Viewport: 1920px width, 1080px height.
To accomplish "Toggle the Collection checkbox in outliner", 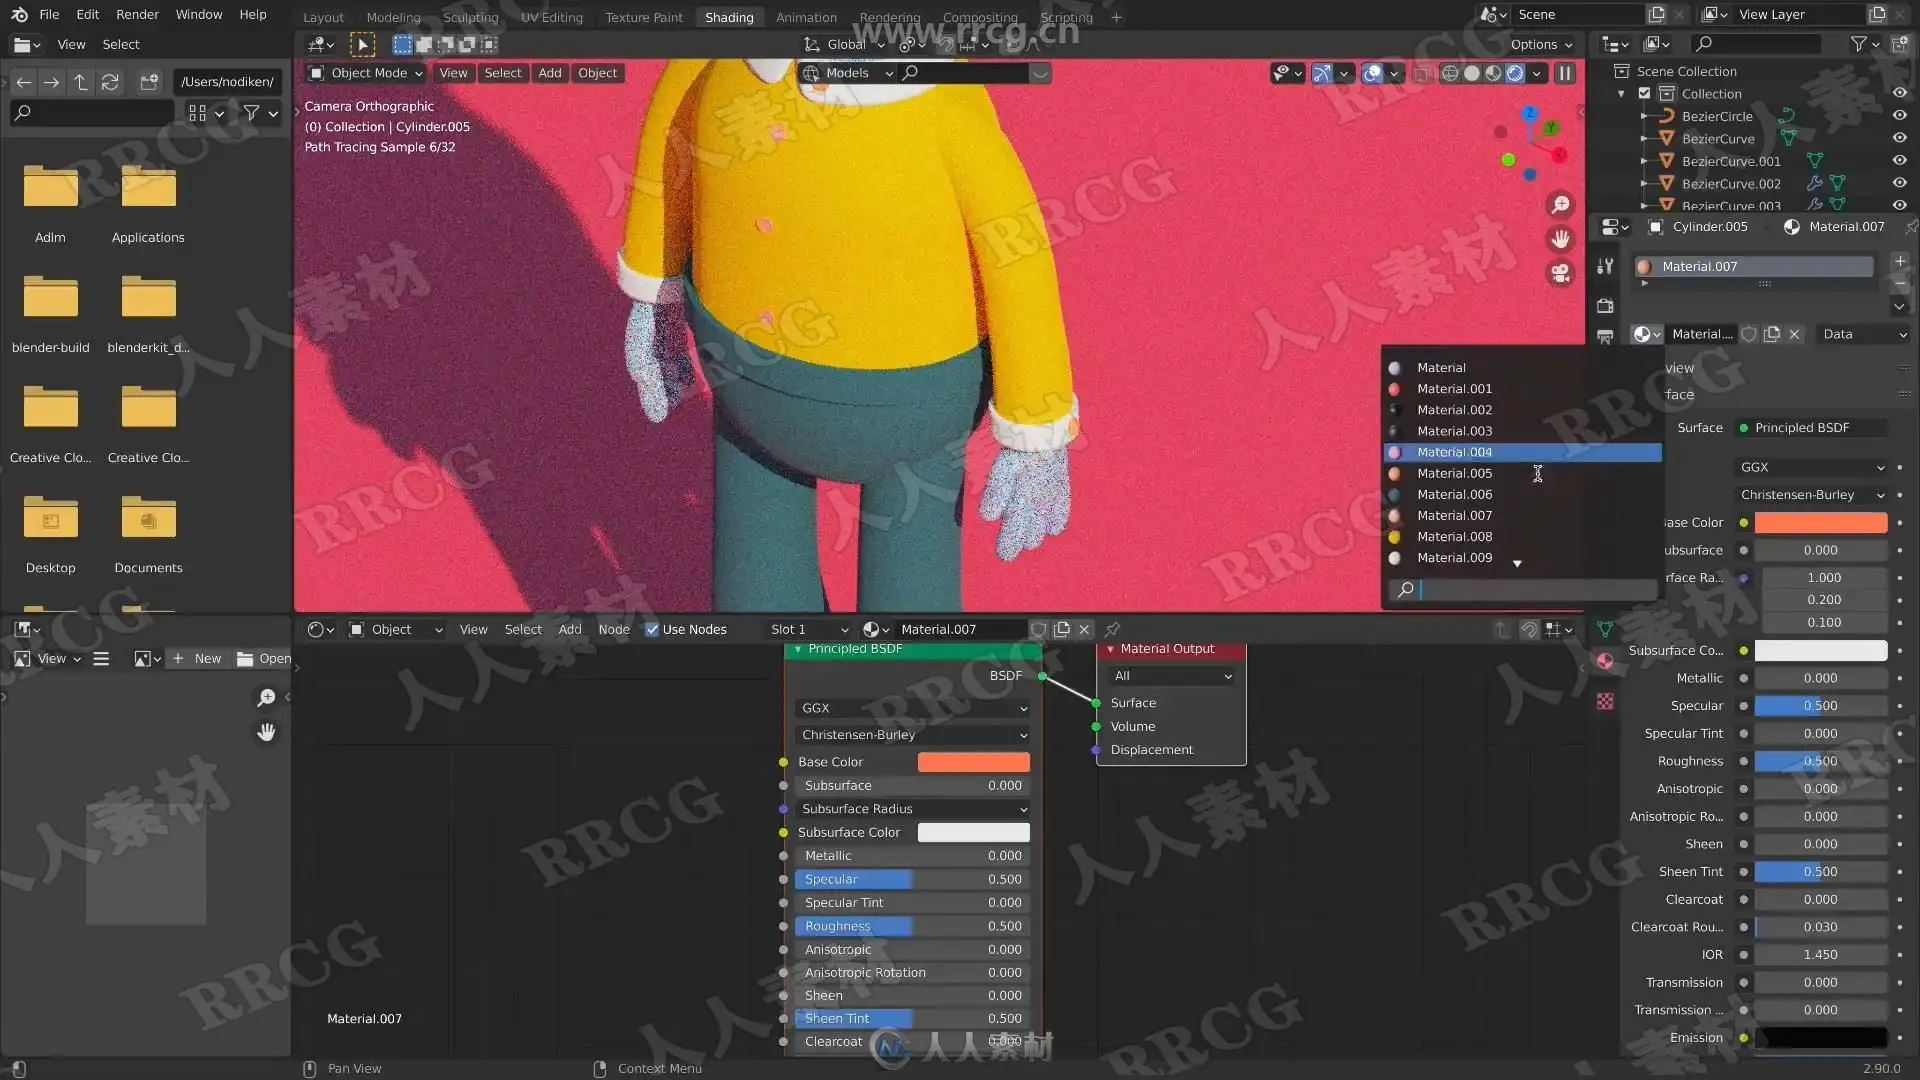I will click(1644, 93).
